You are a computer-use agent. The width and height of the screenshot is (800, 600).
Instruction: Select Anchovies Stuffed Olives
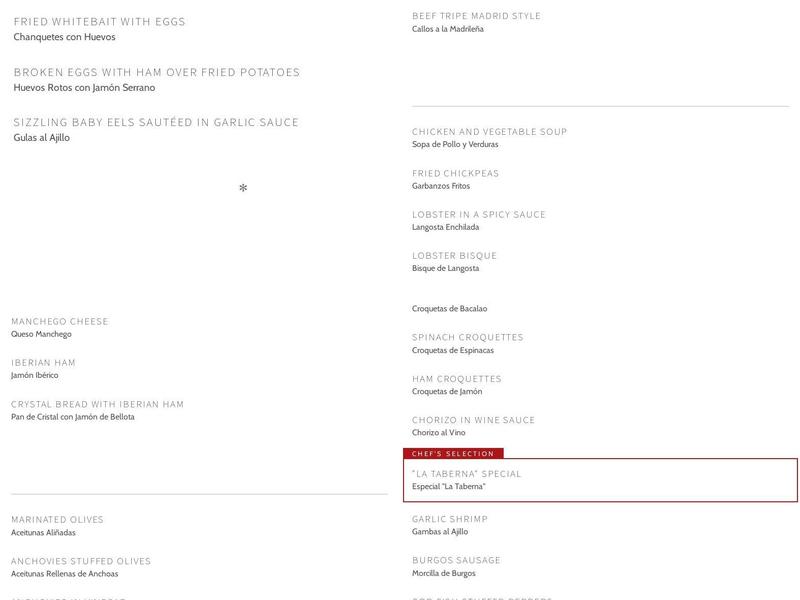81,561
